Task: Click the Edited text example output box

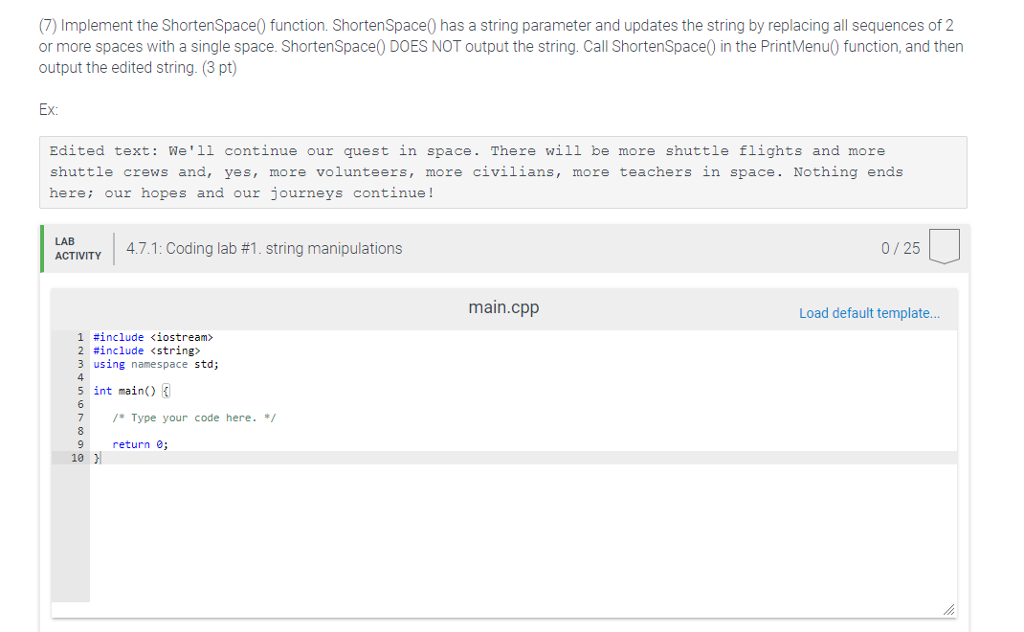Action: [x=503, y=171]
